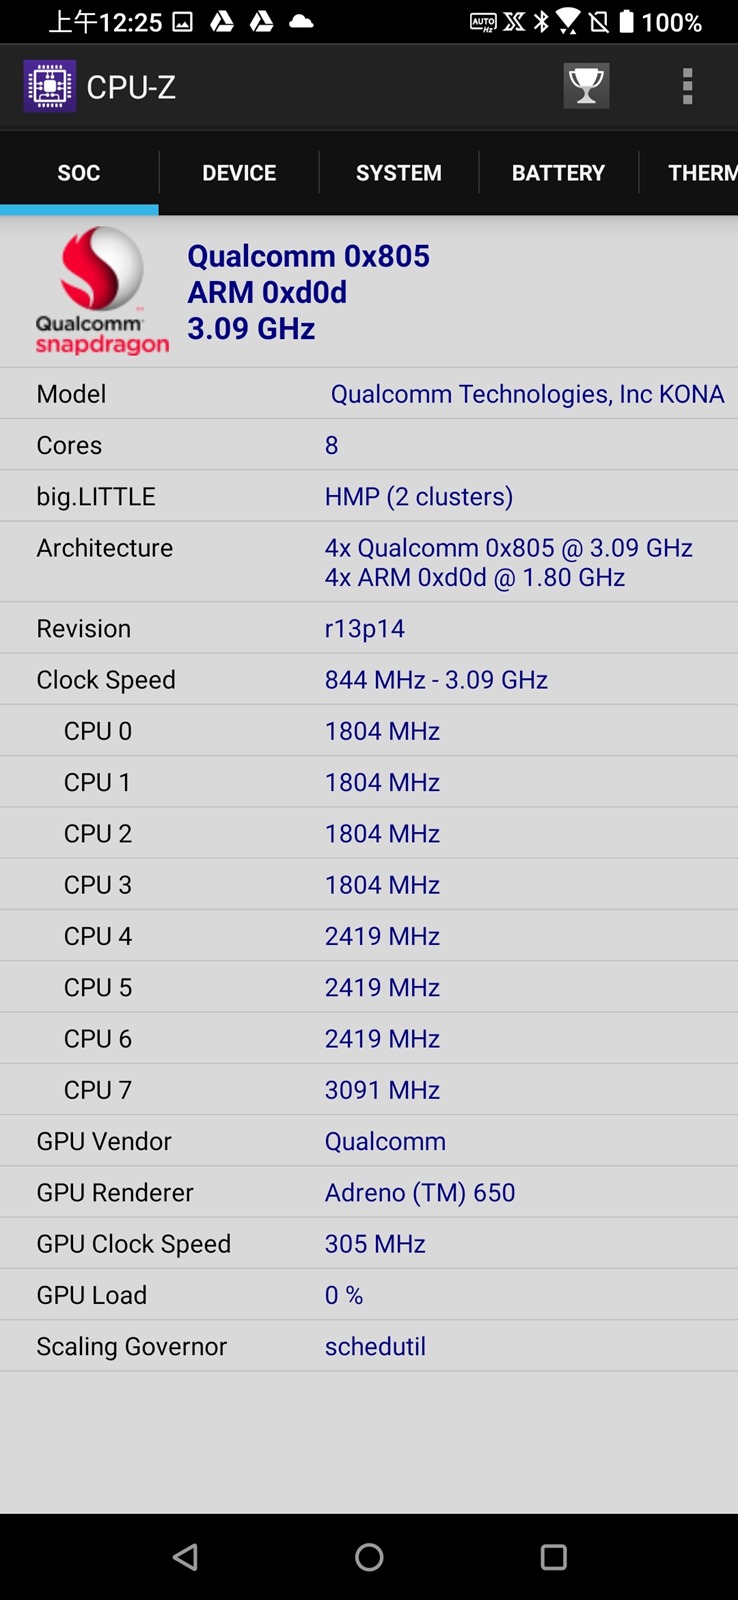Tap the Clock Speed range row
This screenshot has width=738, height=1600.
tap(369, 680)
